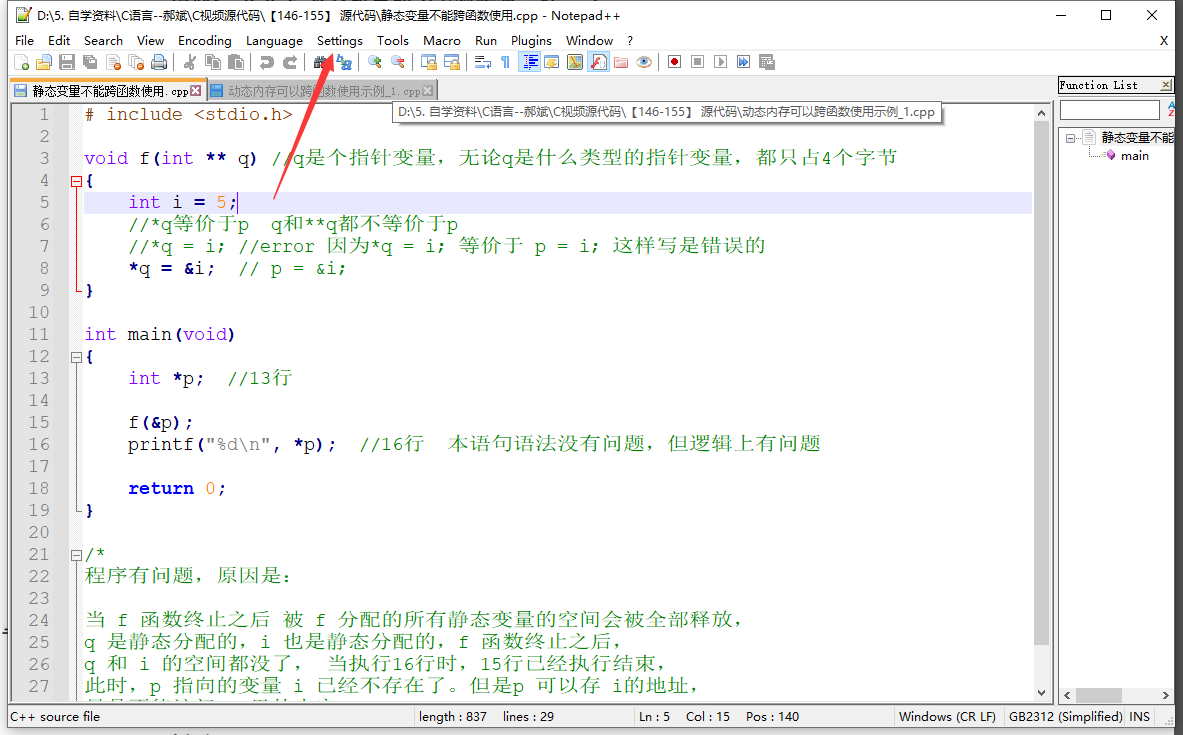Screen dimensions: 1183x735
Task: Collapse the file node in Function List tree
Action: [1070, 138]
